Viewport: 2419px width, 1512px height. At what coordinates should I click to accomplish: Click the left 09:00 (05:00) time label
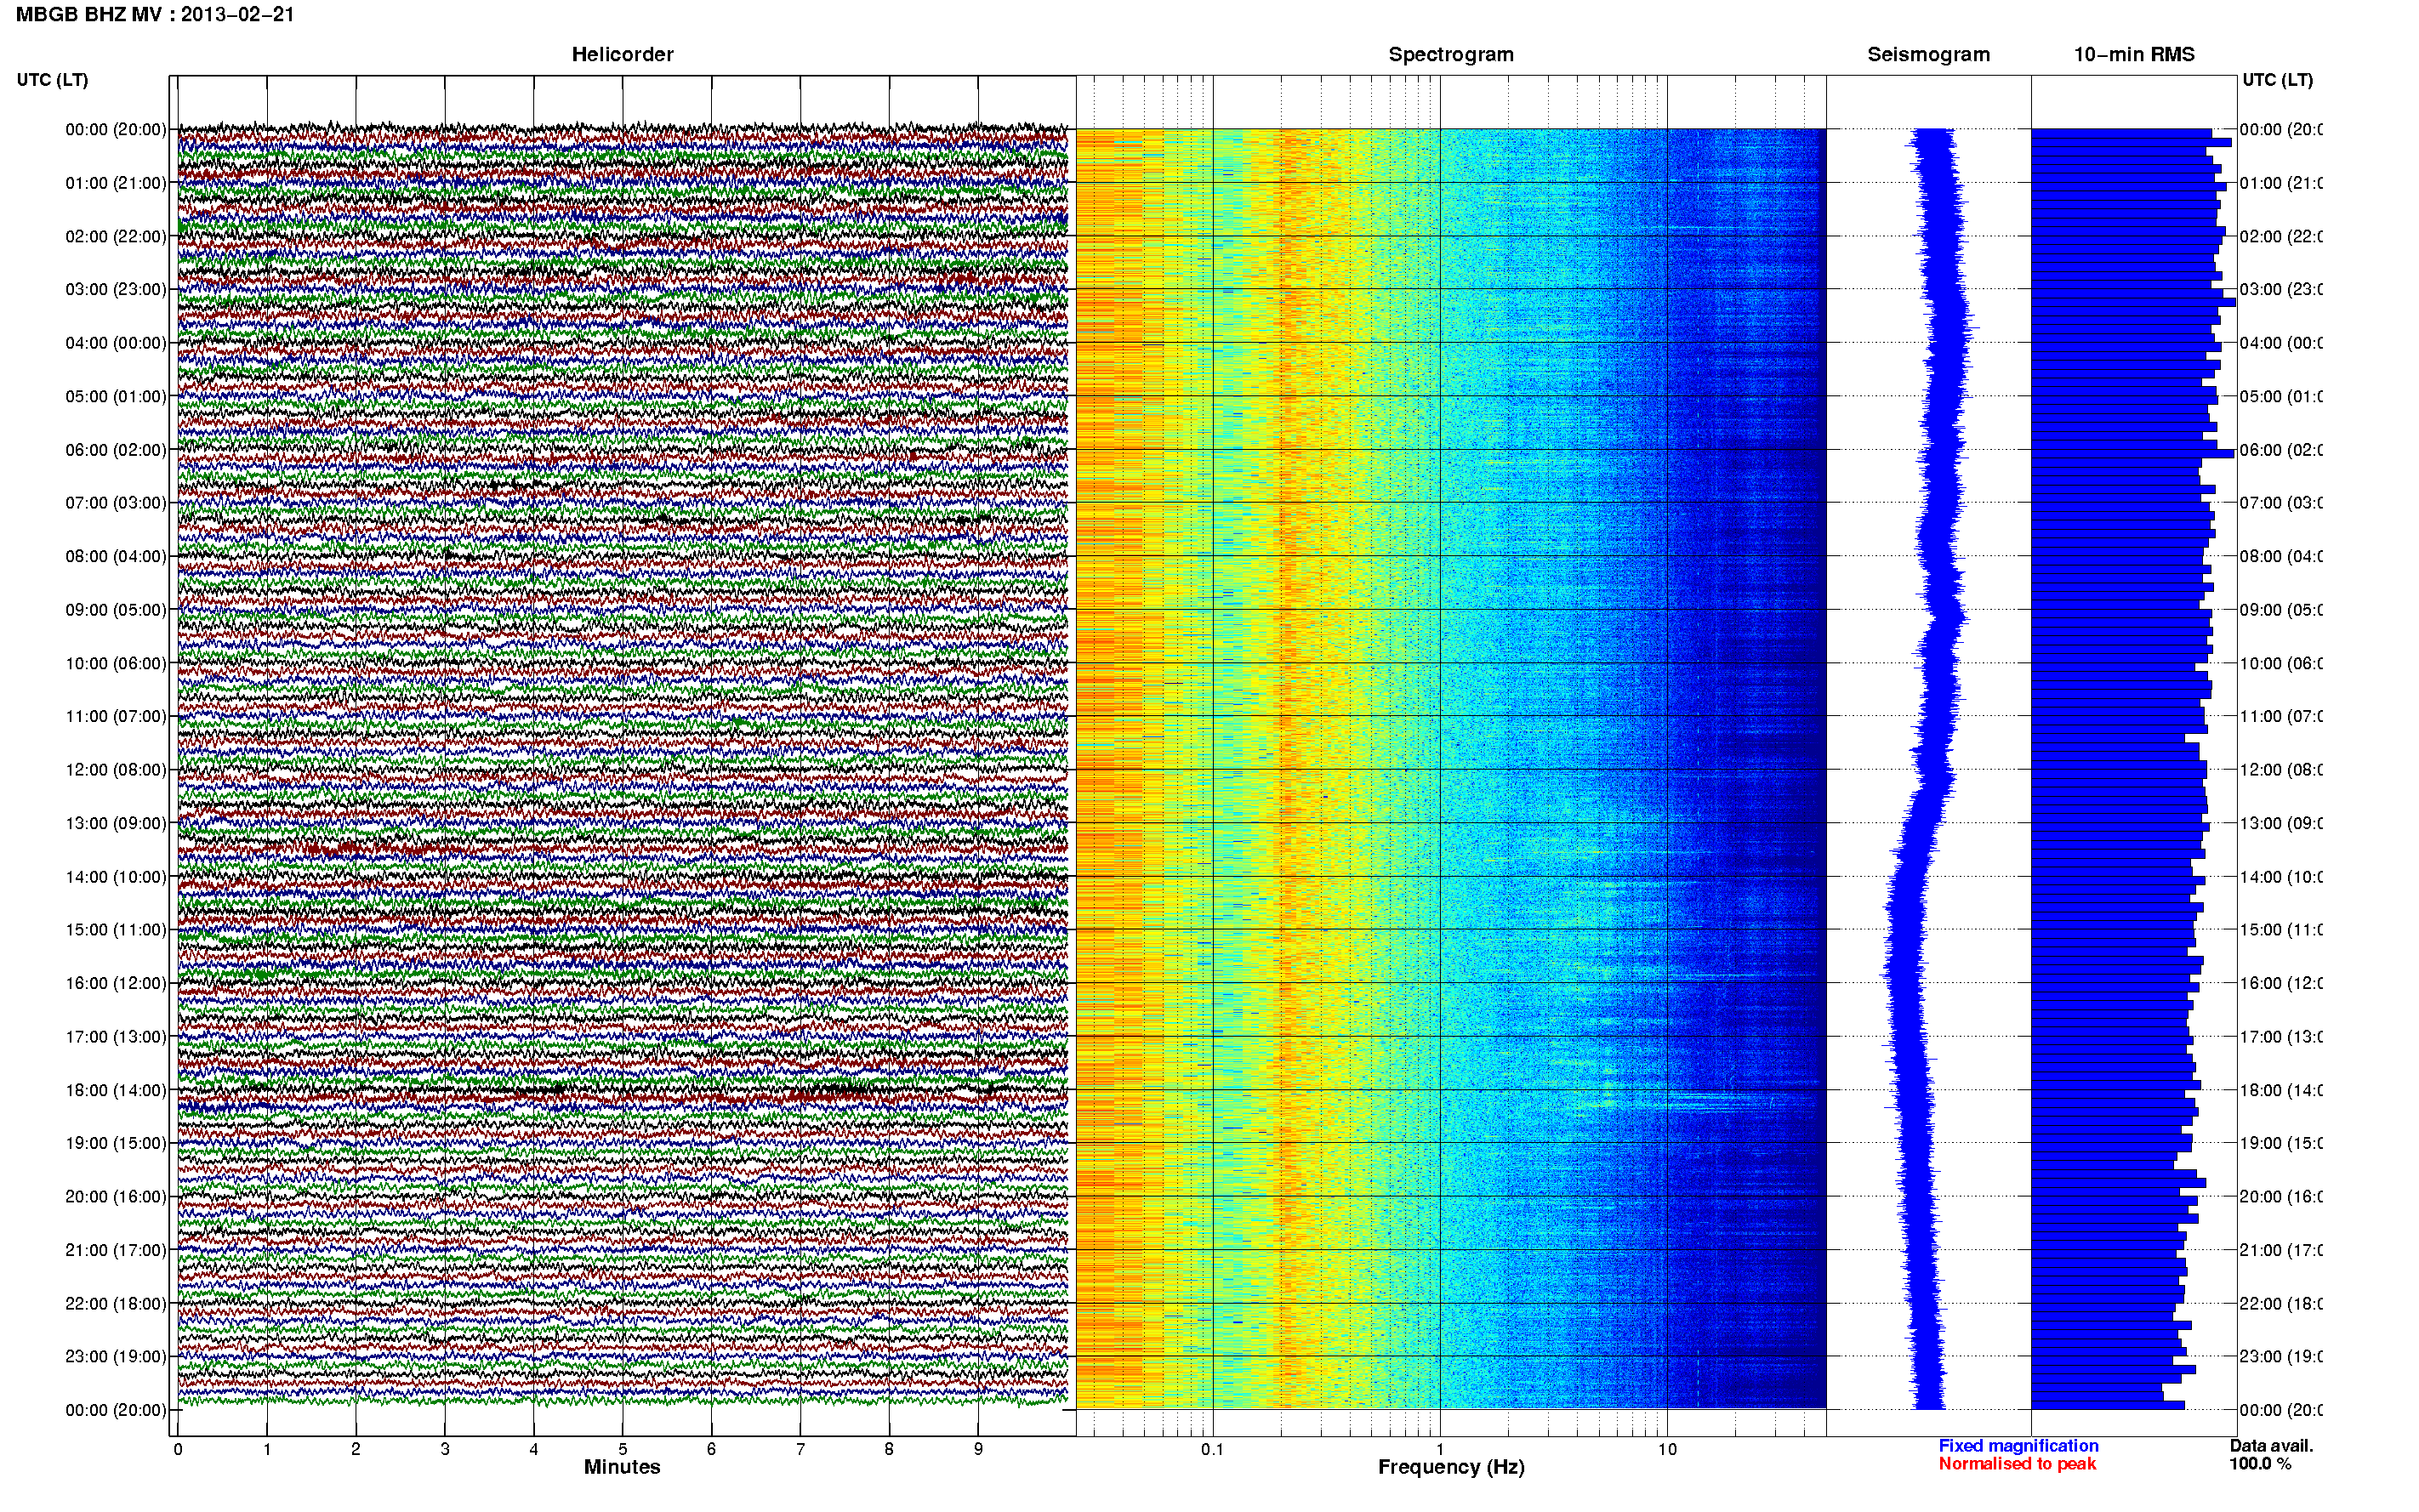[x=116, y=609]
